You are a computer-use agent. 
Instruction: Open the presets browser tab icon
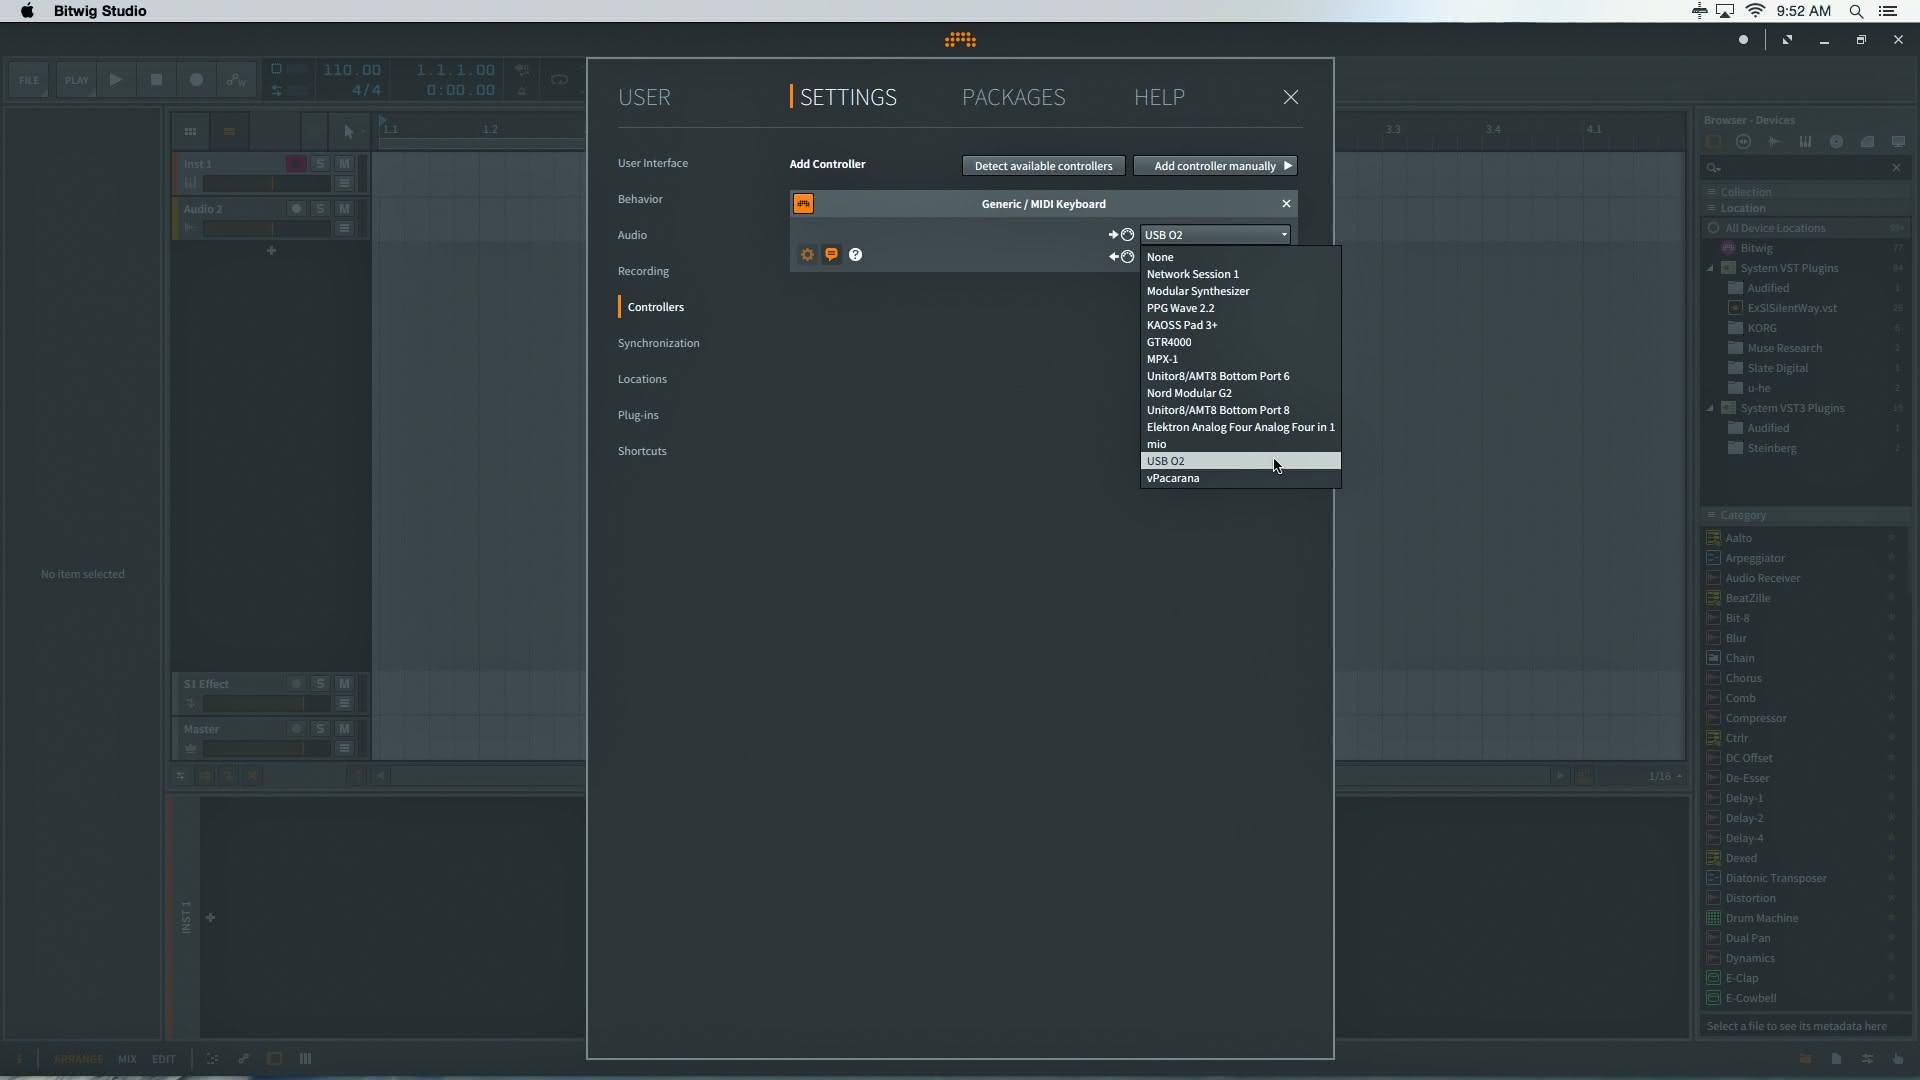(1744, 142)
